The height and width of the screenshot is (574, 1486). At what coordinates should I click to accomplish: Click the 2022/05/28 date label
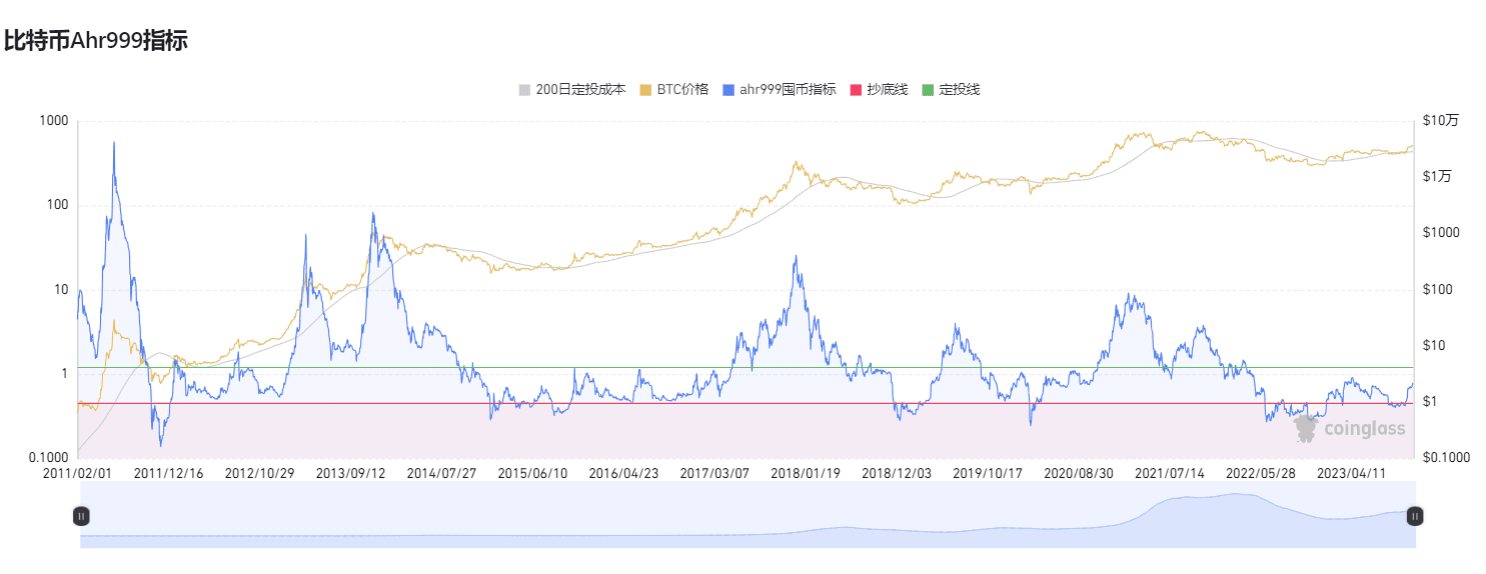tap(1261, 473)
